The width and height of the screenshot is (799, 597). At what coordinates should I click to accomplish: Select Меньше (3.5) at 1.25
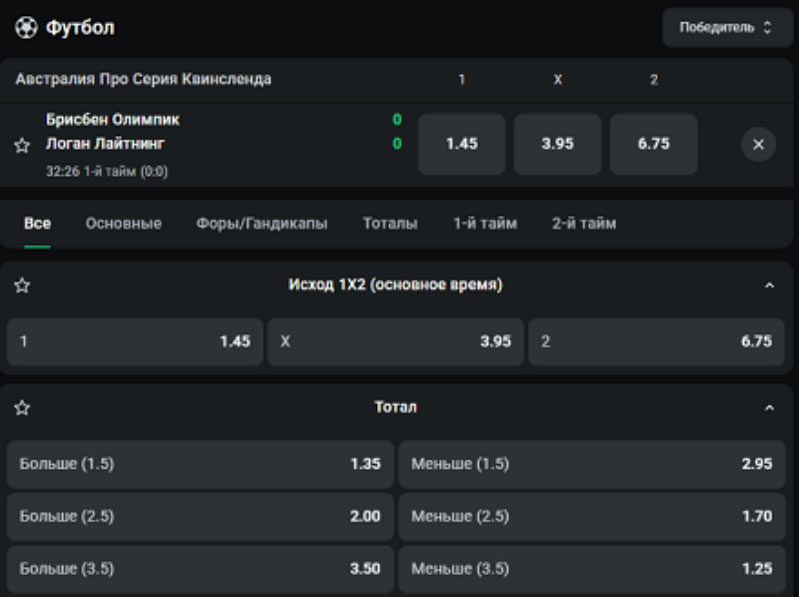click(591, 569)
